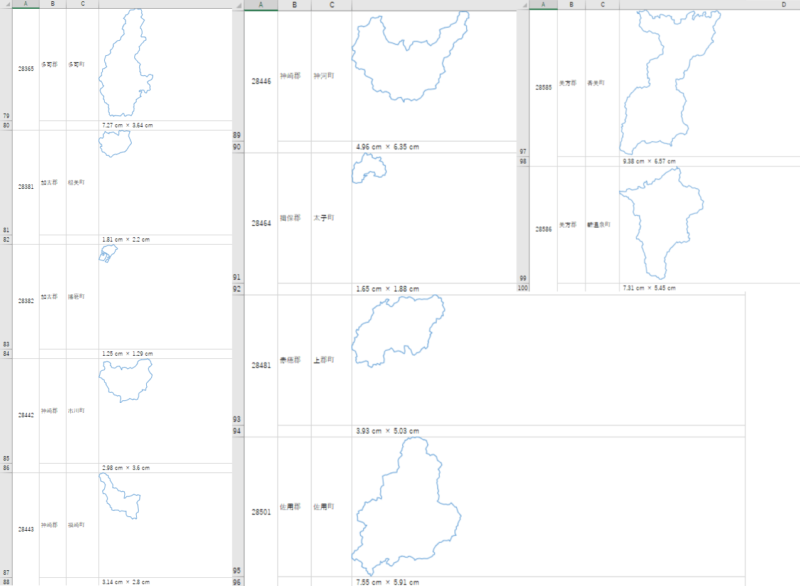Select row header 80
This screenshot has width=800, height=586.
tap(6, 125)
